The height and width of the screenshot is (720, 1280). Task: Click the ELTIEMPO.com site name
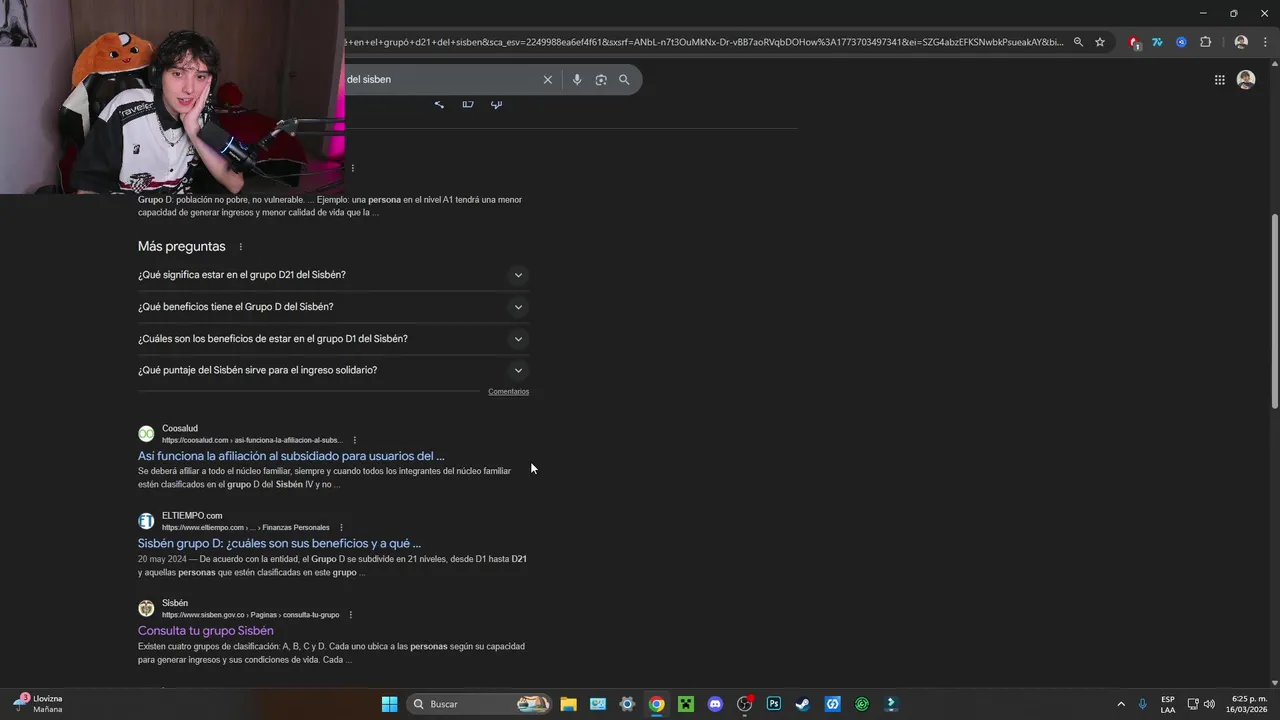coord(192,516)
